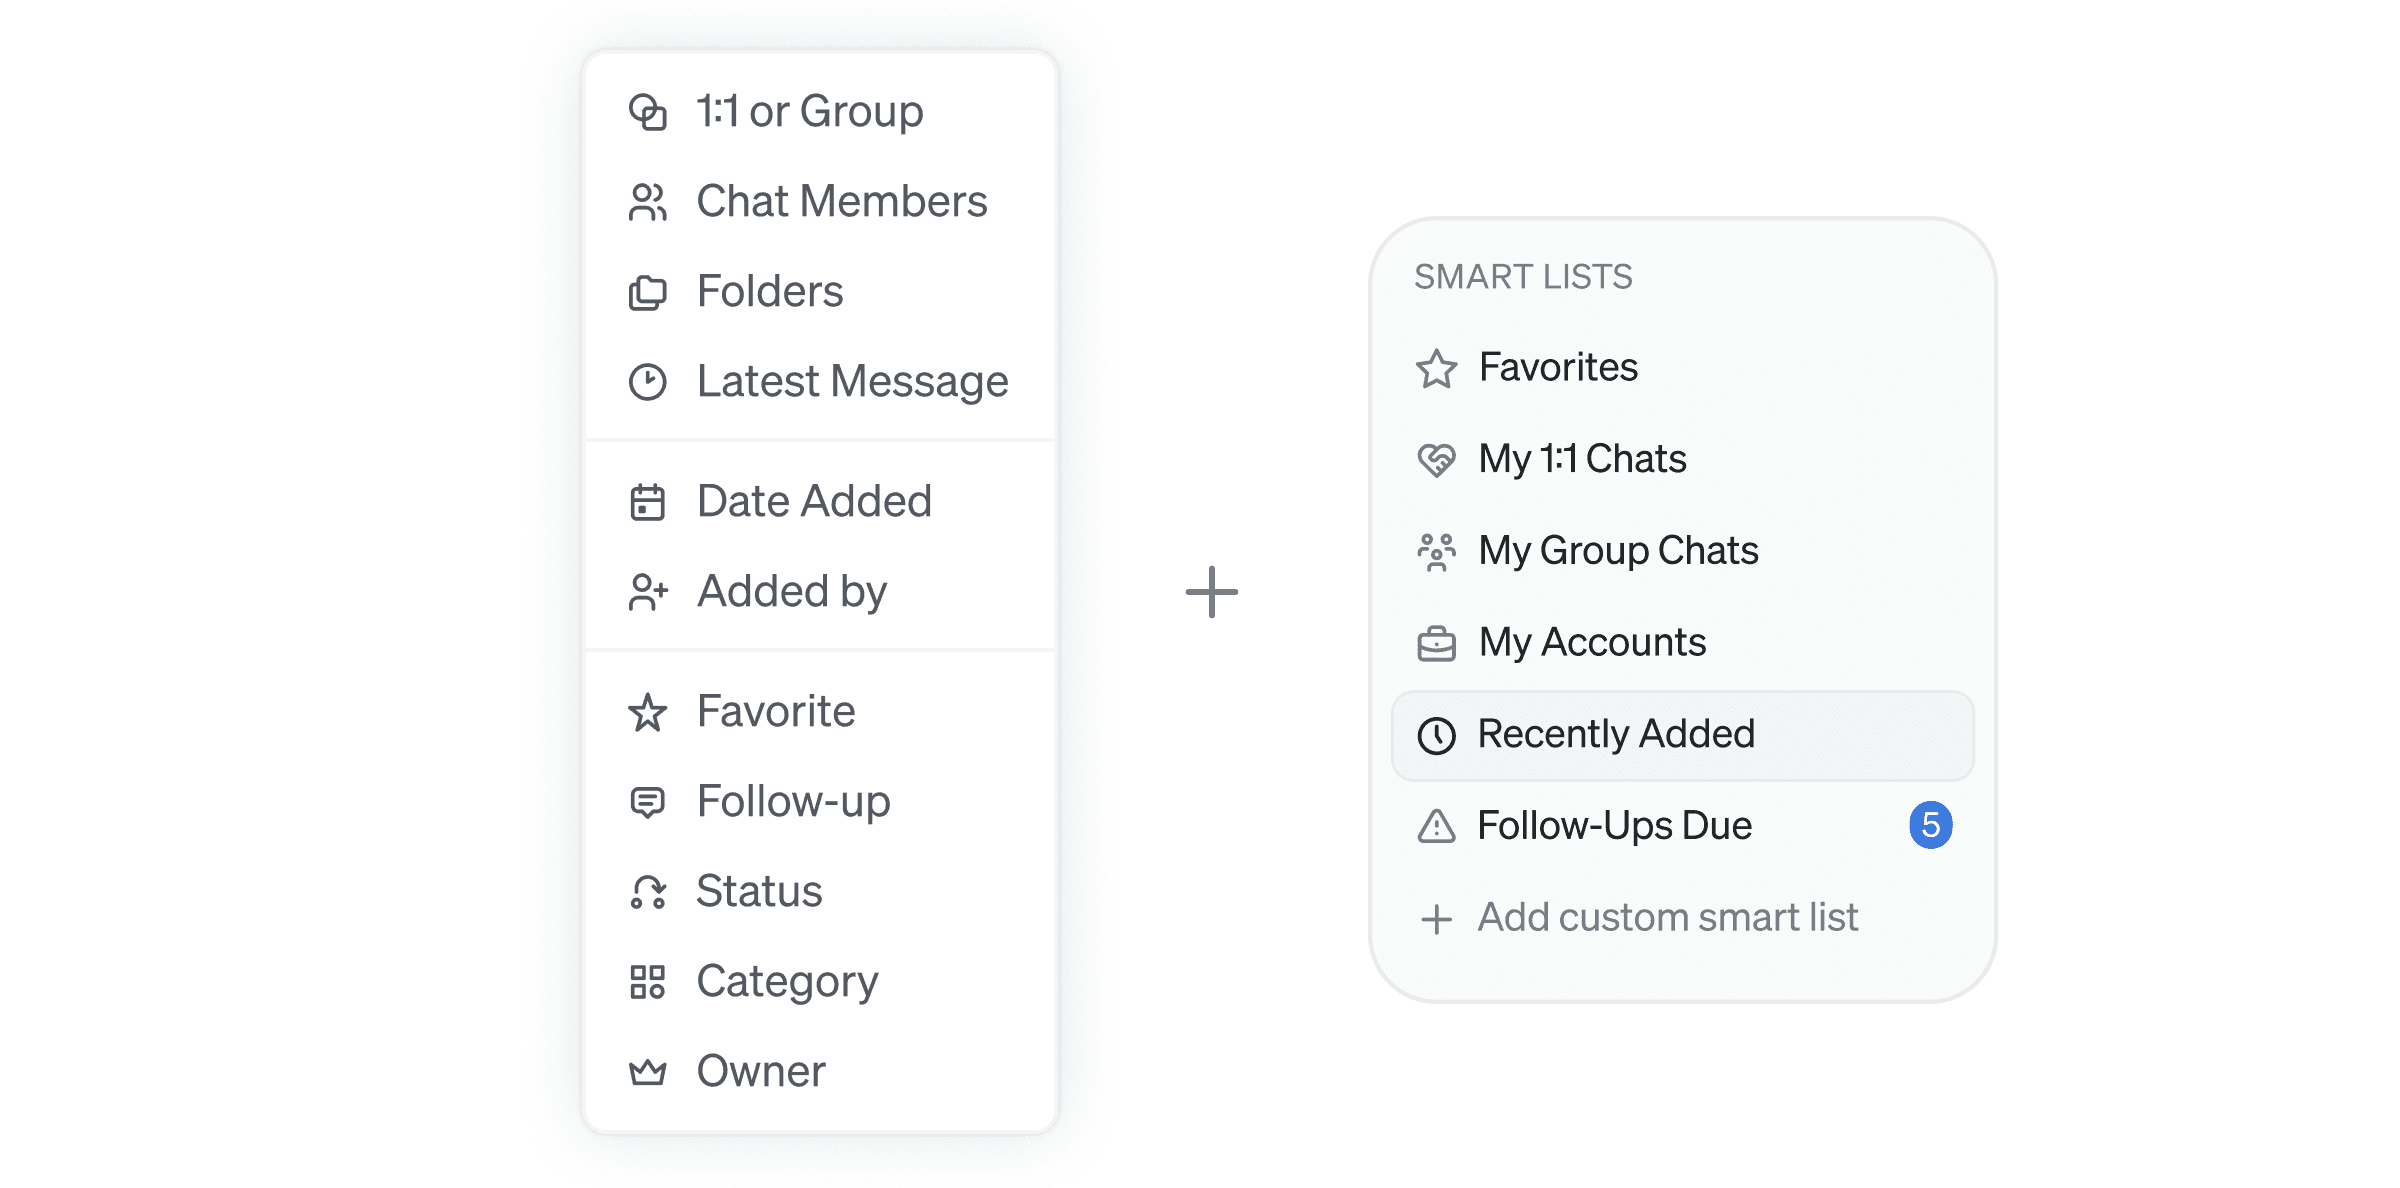Image resolution: width=2400 pixels, height=1188 pixels.
Task: Click the Folders icon in filter menu
Action: coord(647,293)
